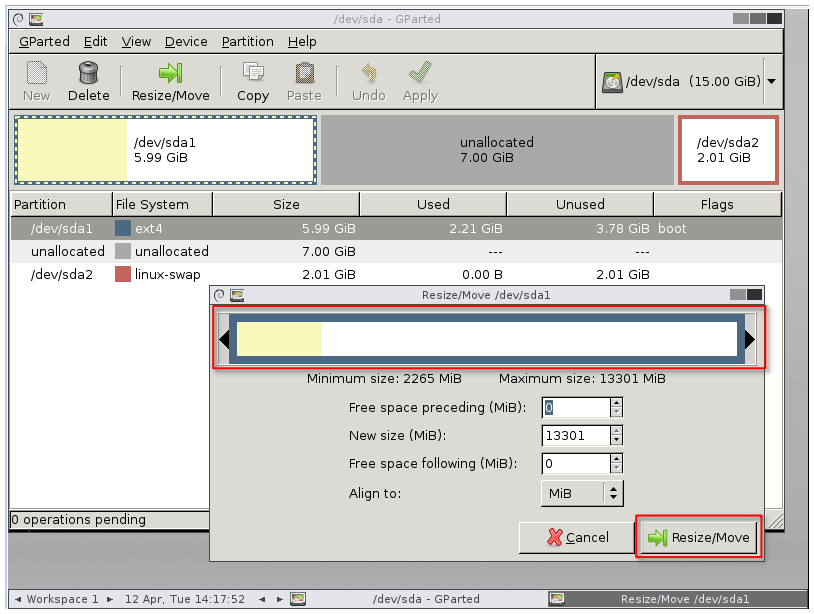
Task: Select the /dev/sda1 block in disk map
Action: coord(166,150)
